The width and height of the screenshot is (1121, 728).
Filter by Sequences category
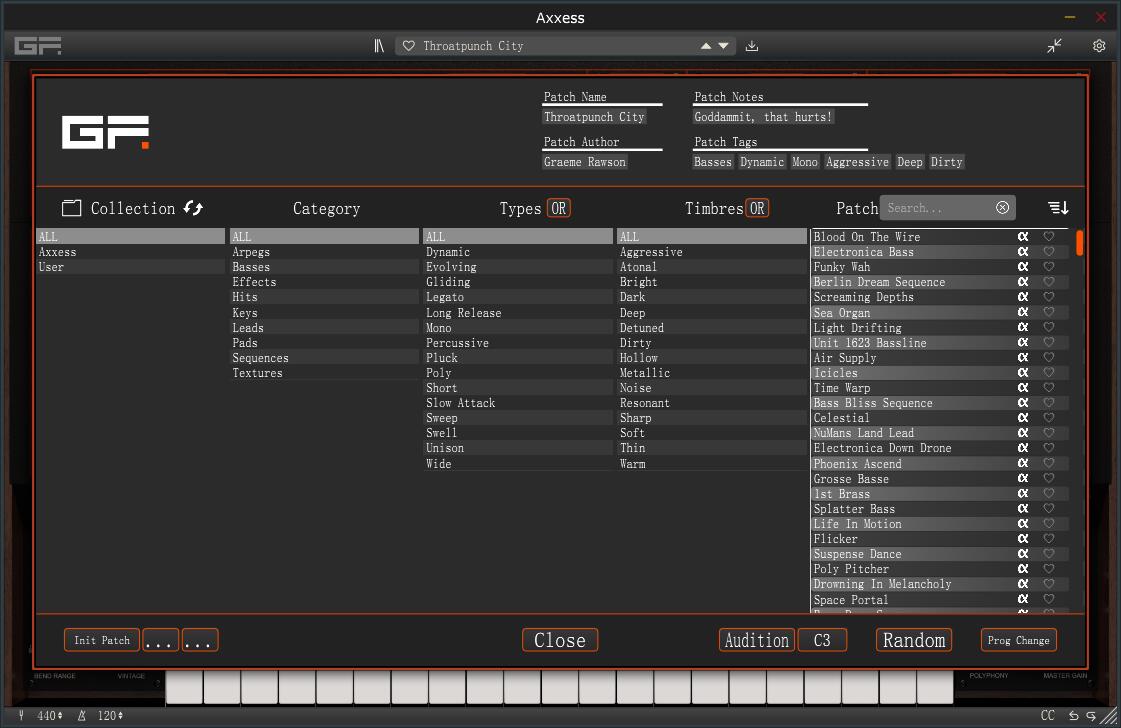[324, 358]
